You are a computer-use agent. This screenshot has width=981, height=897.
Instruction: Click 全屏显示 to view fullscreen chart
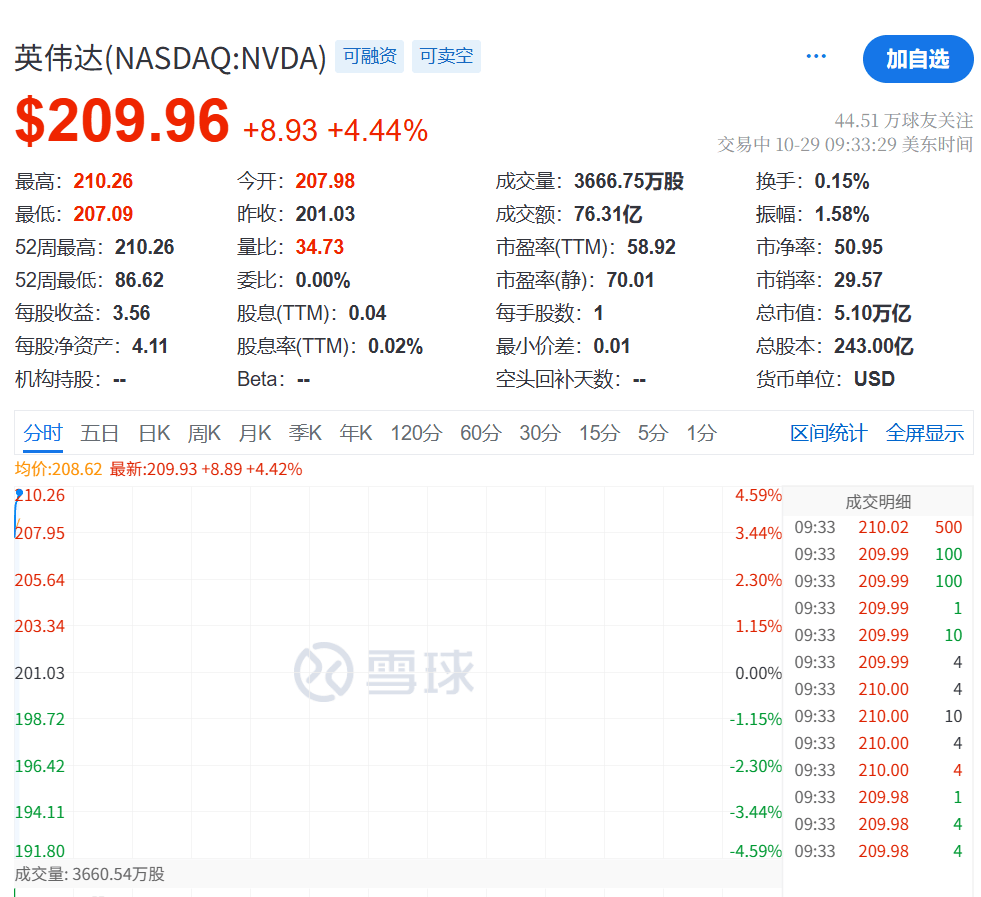[924, 433]
